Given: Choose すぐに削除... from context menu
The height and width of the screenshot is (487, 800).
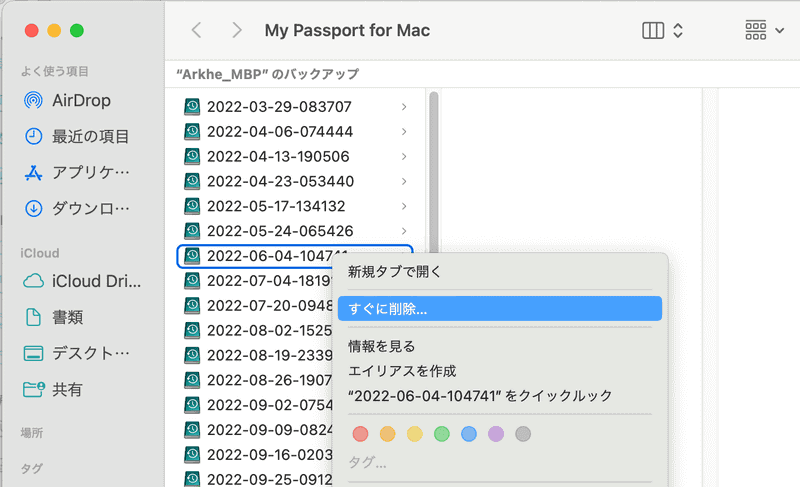Looking at the screenshot, I should 500,309.
